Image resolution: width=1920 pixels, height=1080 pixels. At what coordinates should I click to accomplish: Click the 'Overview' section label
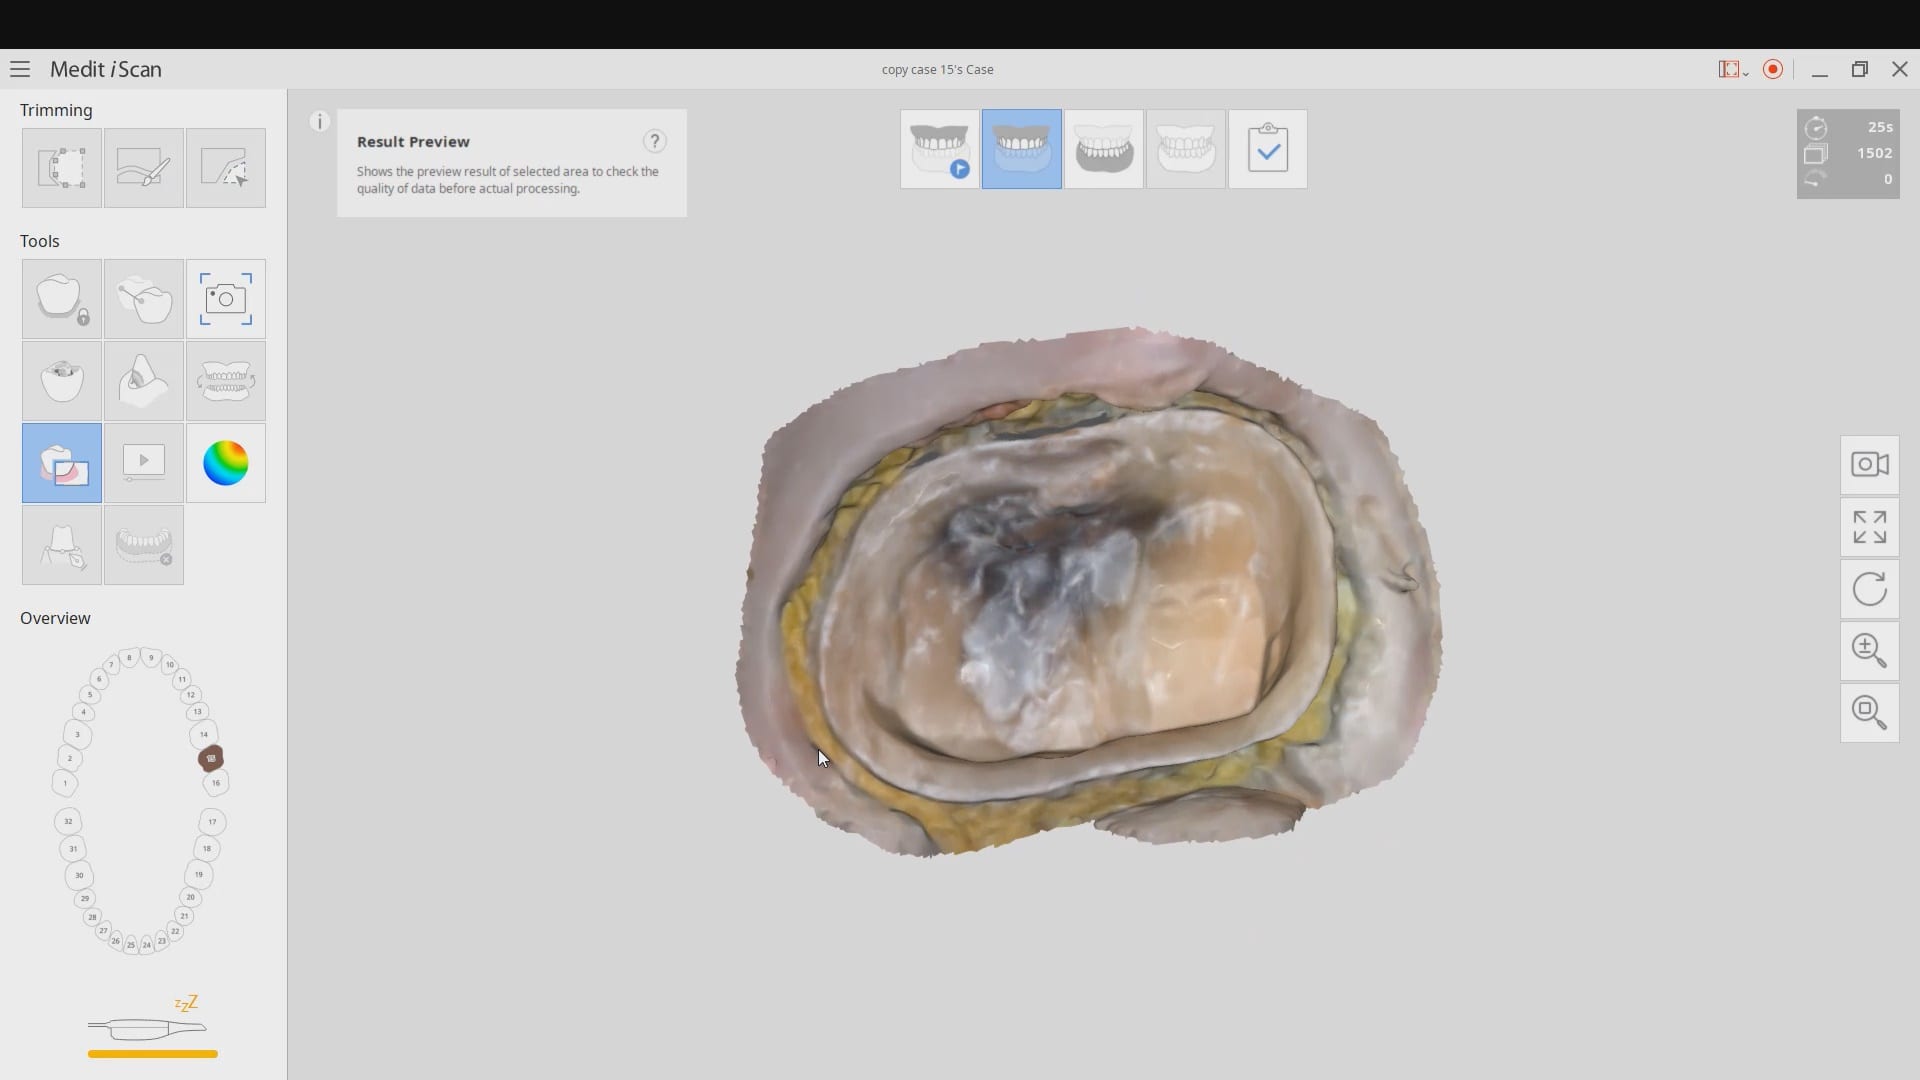[55, 618]
